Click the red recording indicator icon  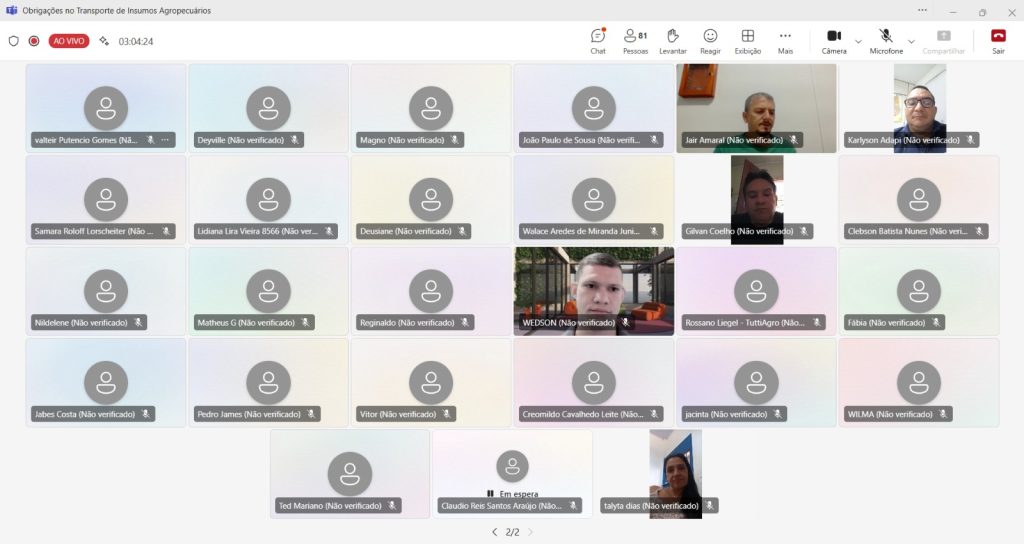coord(34,41)
